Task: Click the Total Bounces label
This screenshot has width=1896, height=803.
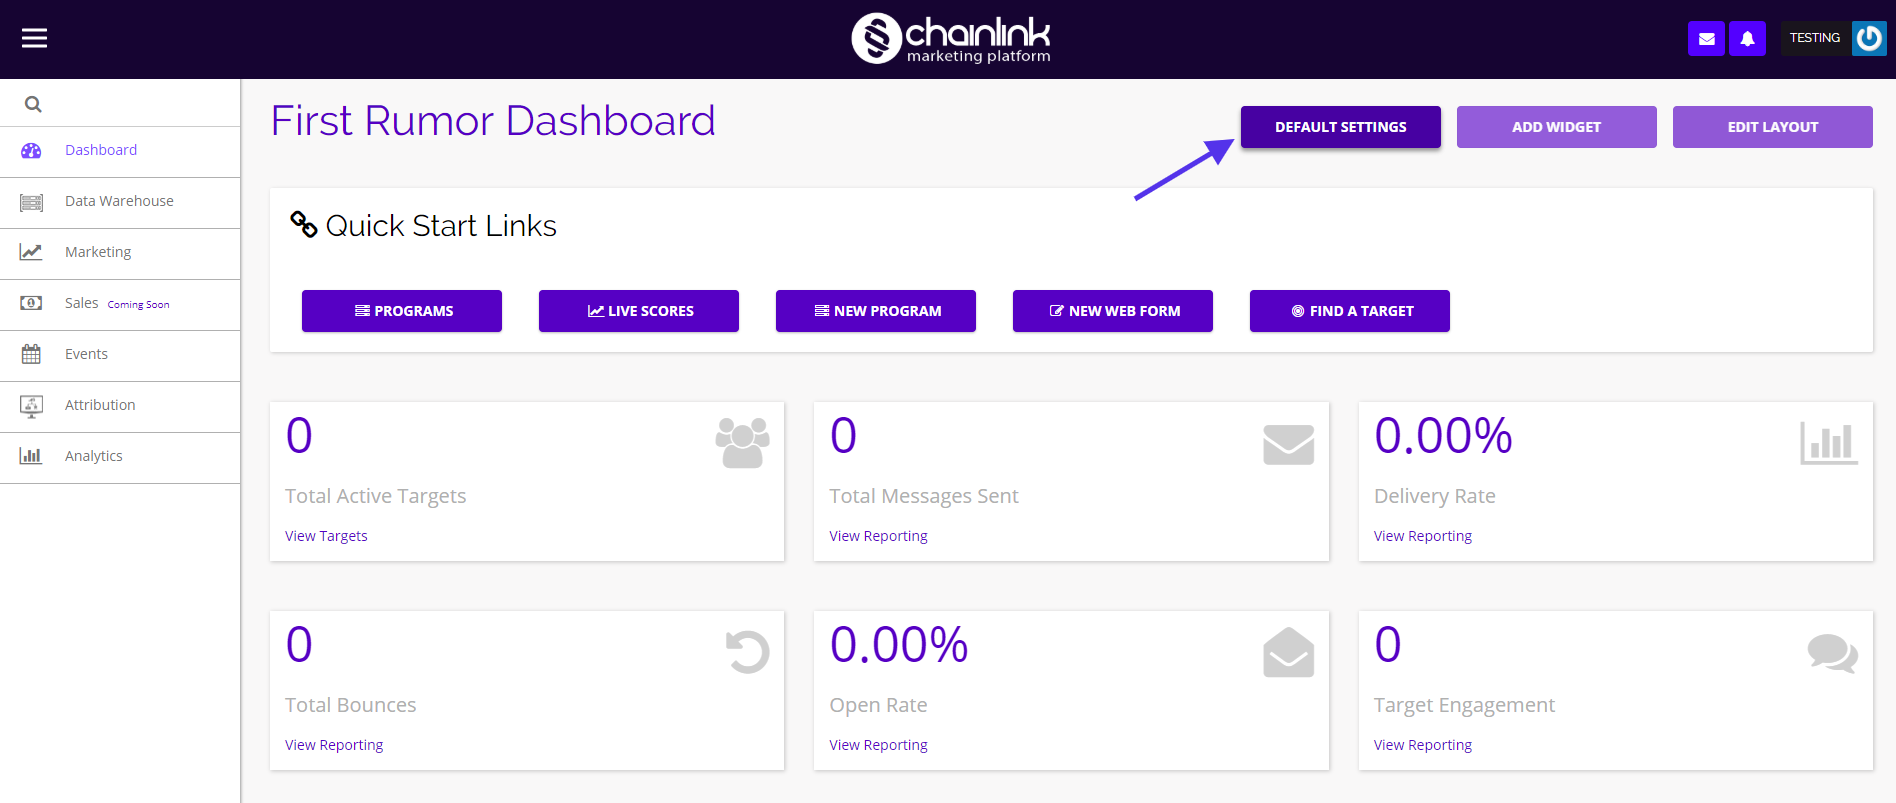Action: click(x=350, y=705)
